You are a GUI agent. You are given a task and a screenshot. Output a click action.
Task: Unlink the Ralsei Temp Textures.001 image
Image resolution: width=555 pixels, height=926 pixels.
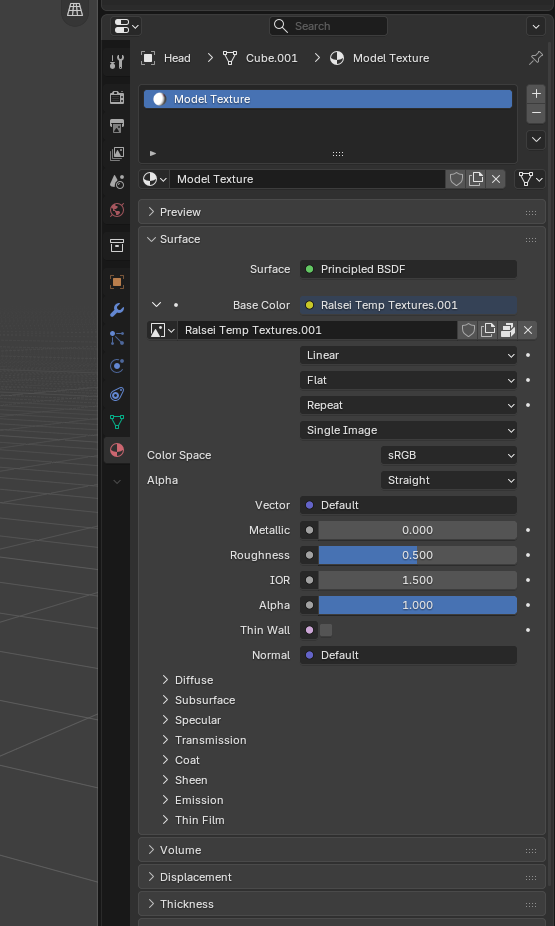click(528, 330)
